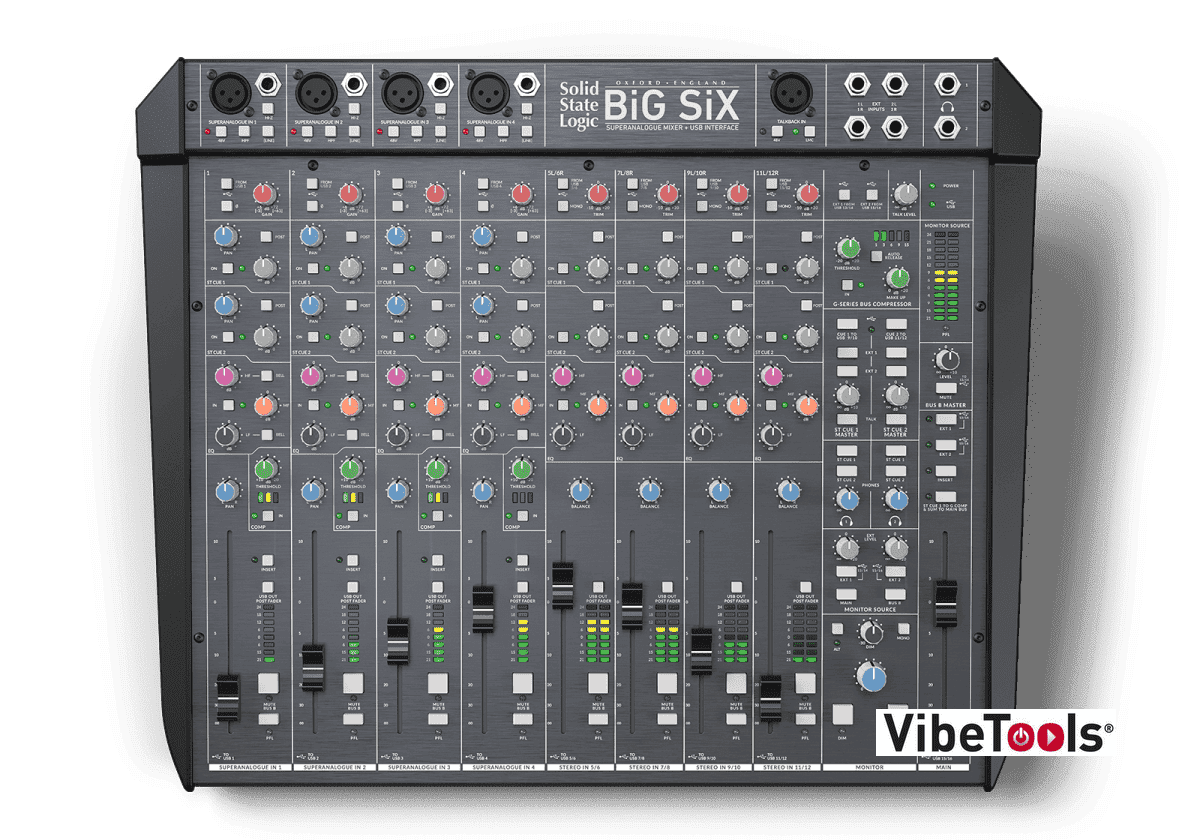Click the 7L/8R blue BALANCE knob
The width and height of the screenshot is (1200, 840).
click(x=649, y=490)
